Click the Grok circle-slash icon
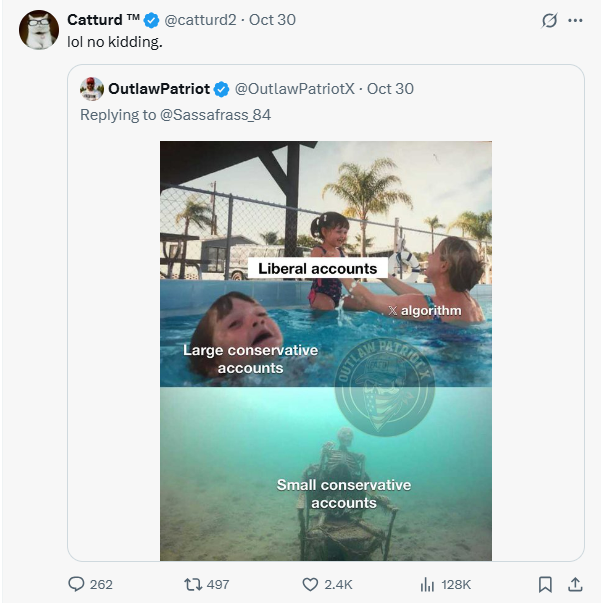Screen dimensions: 601x603 tap(548, 21)
